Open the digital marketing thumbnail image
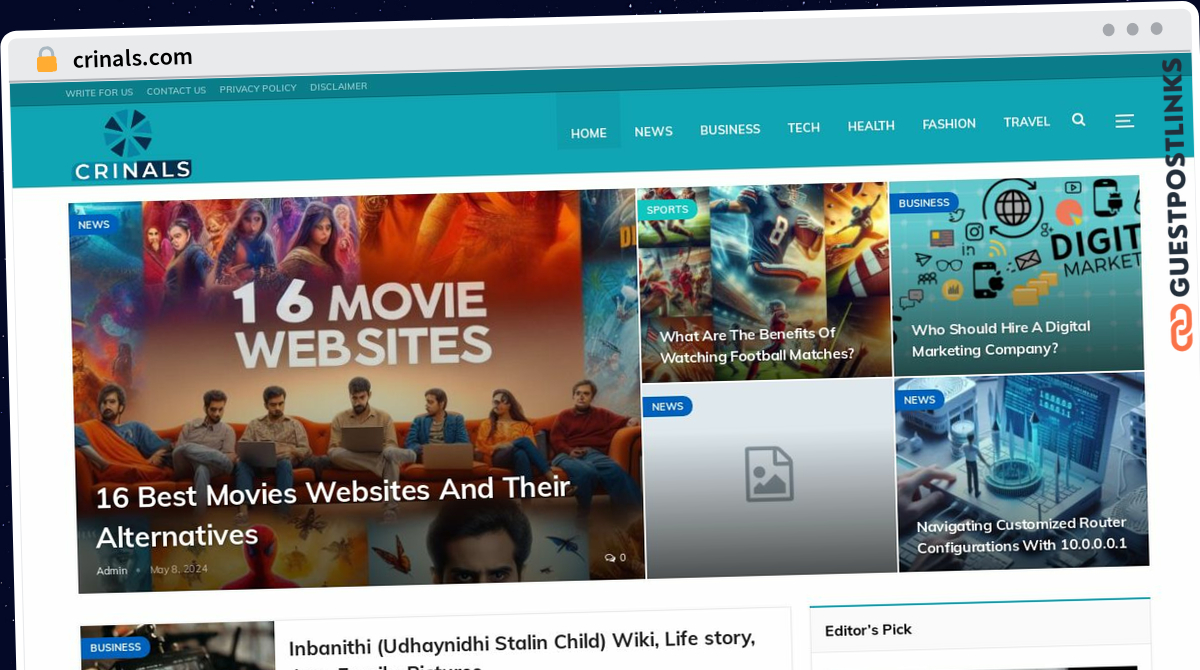1200x670 pixels. tap(1016, 275)
